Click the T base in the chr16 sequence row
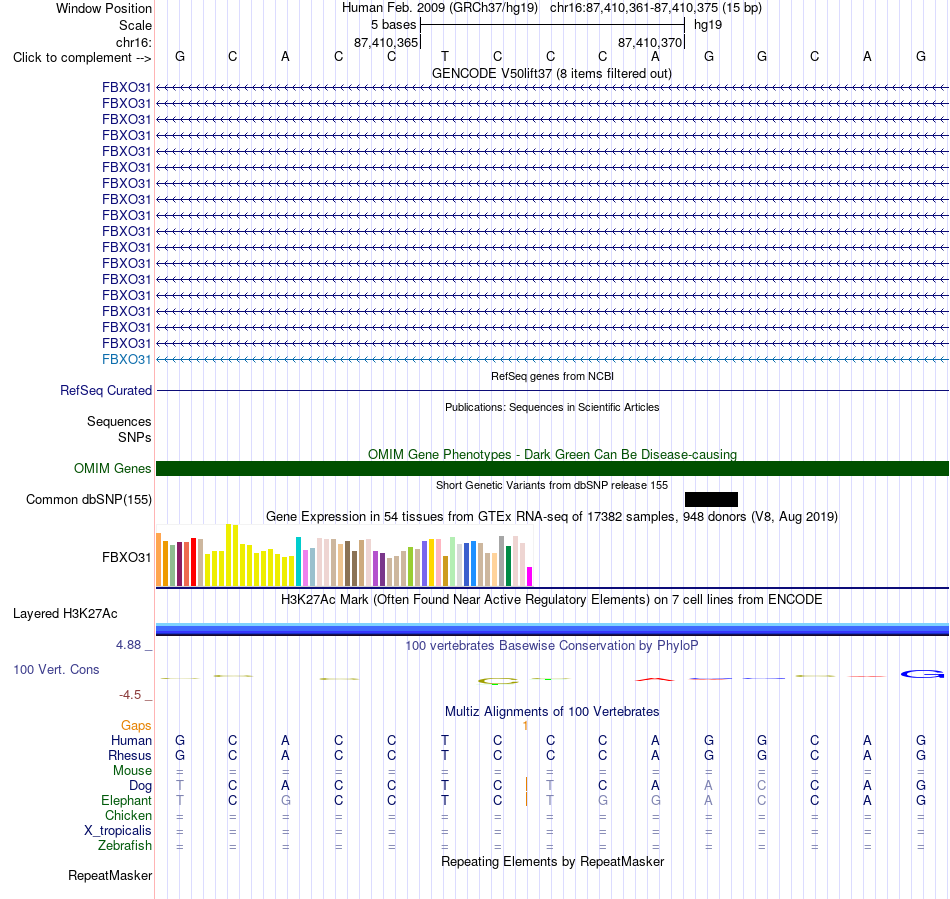The width and height of the screenshot is (950, 899). (445, 56)
